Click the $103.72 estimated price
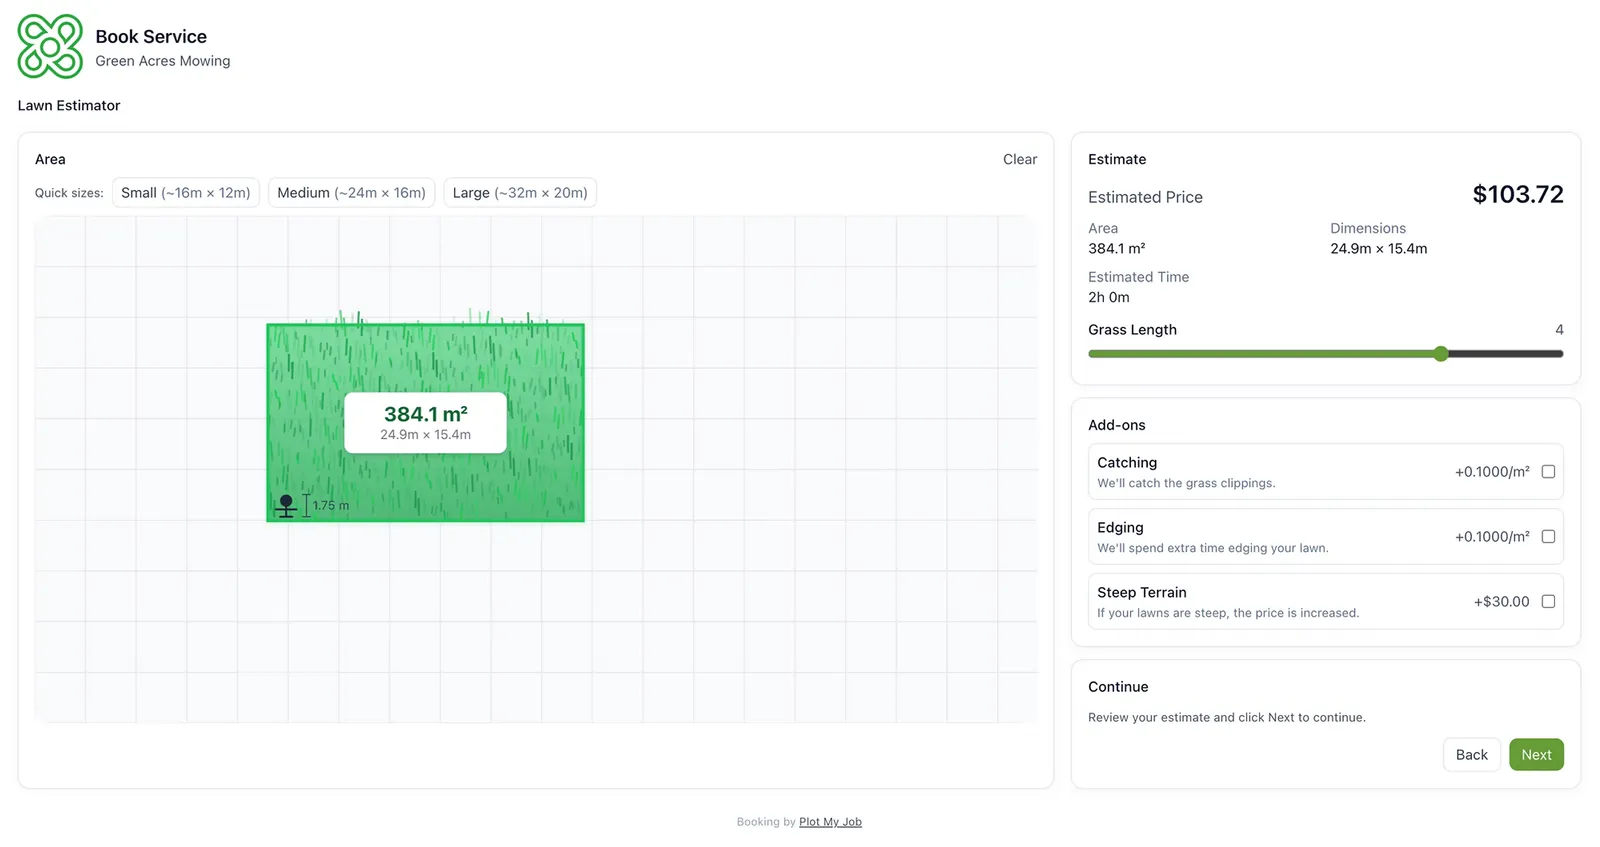The image size is (1600, 847). pyautogui.click(x=1517, y=195)
